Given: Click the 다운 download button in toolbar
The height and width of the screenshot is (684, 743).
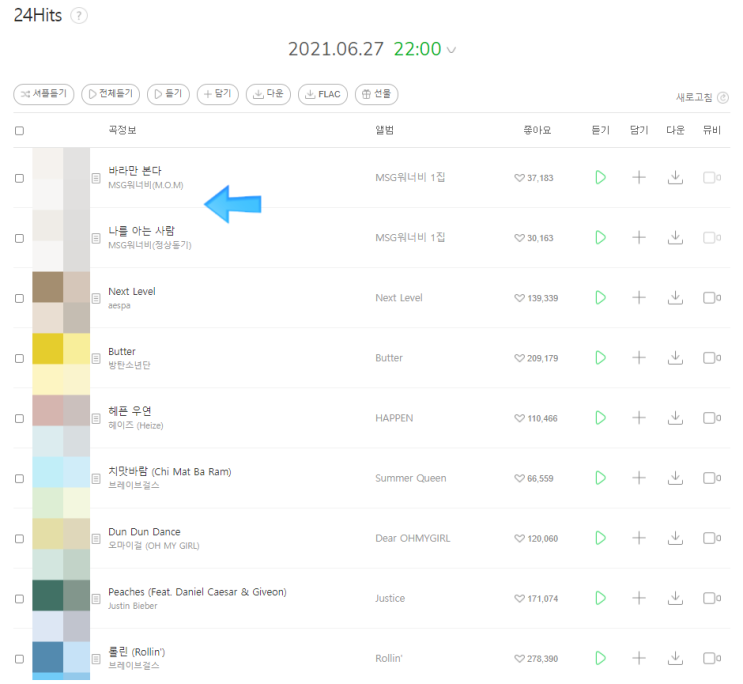Looking at the screenshot, I should click(268, 94).
